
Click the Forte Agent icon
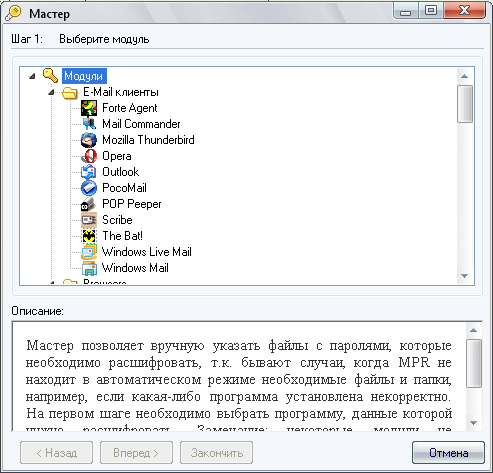pyautogui.click(x=89, y=108)
